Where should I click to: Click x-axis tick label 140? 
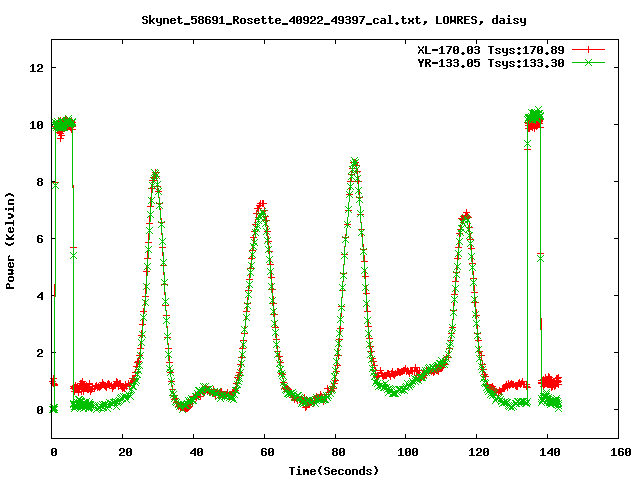pos(549,452)
